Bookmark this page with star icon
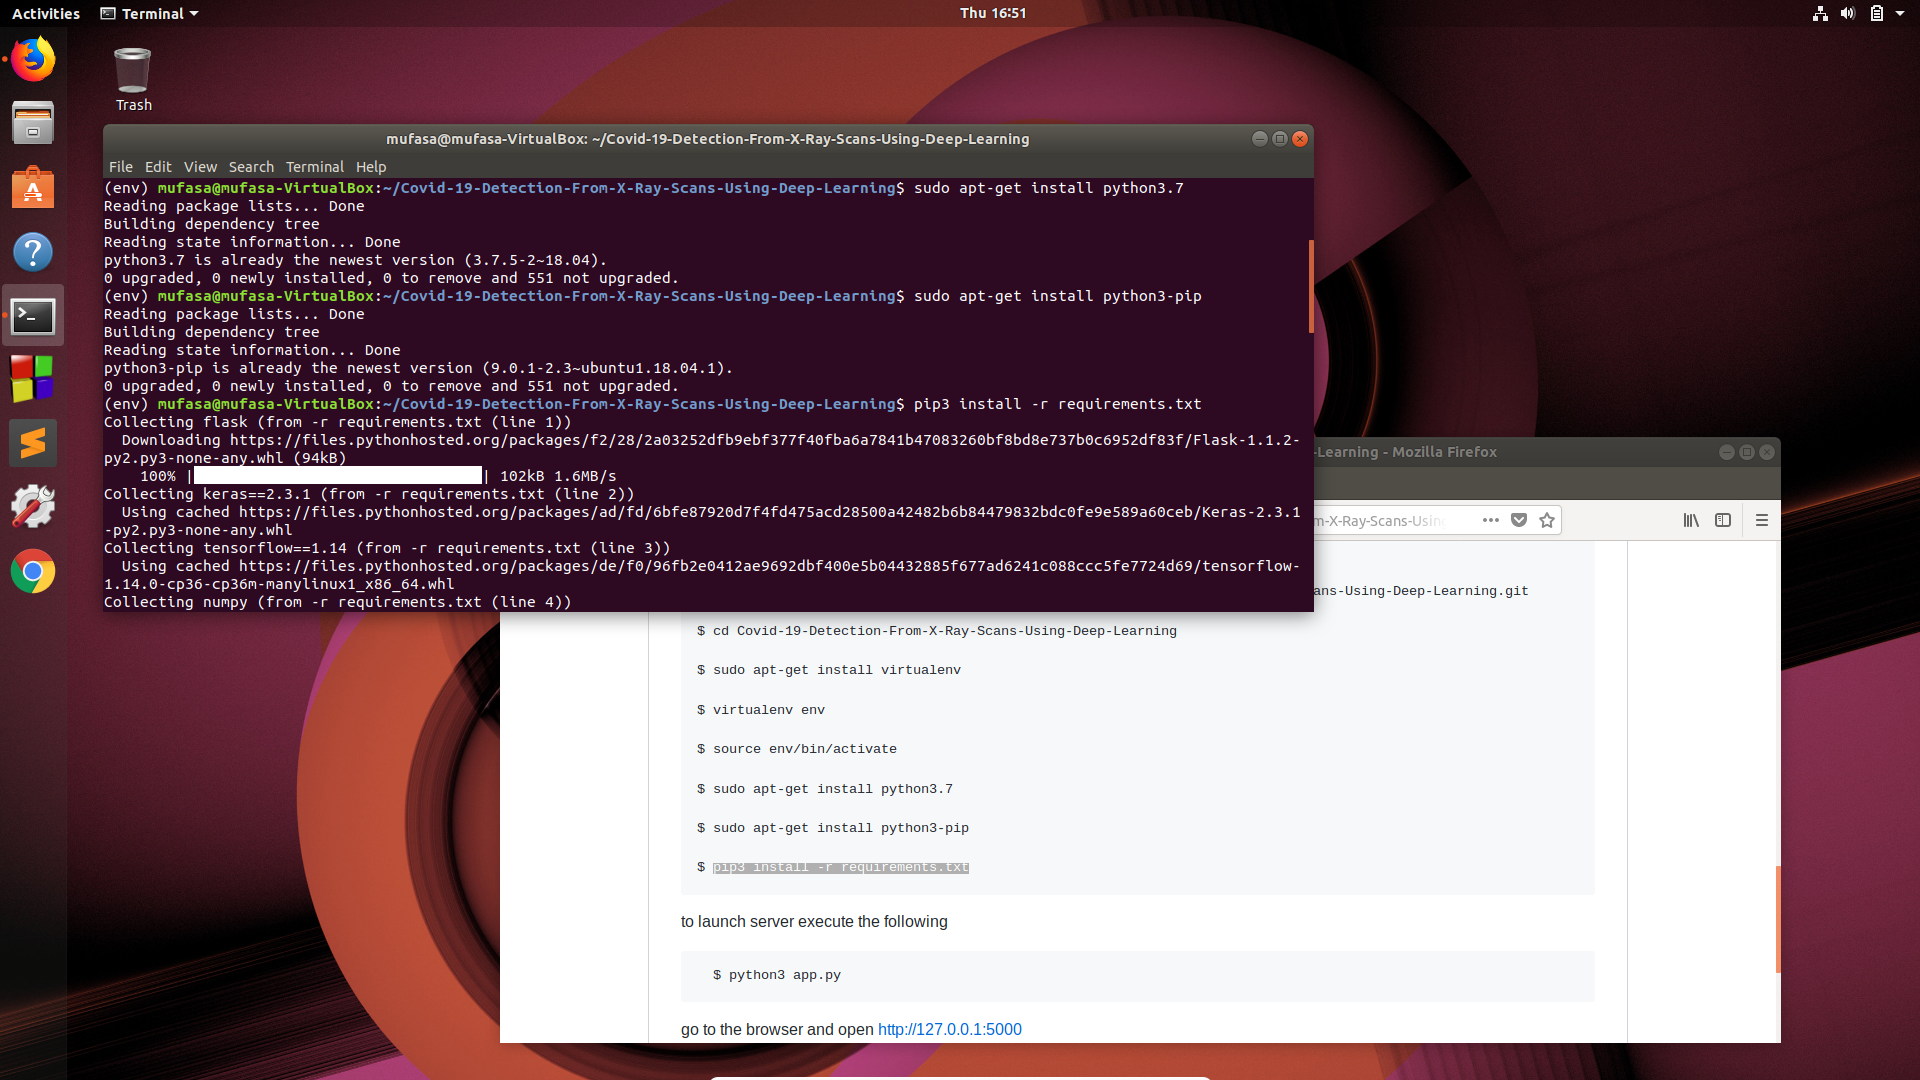 pyautogui.click(x=1547, y=520)
